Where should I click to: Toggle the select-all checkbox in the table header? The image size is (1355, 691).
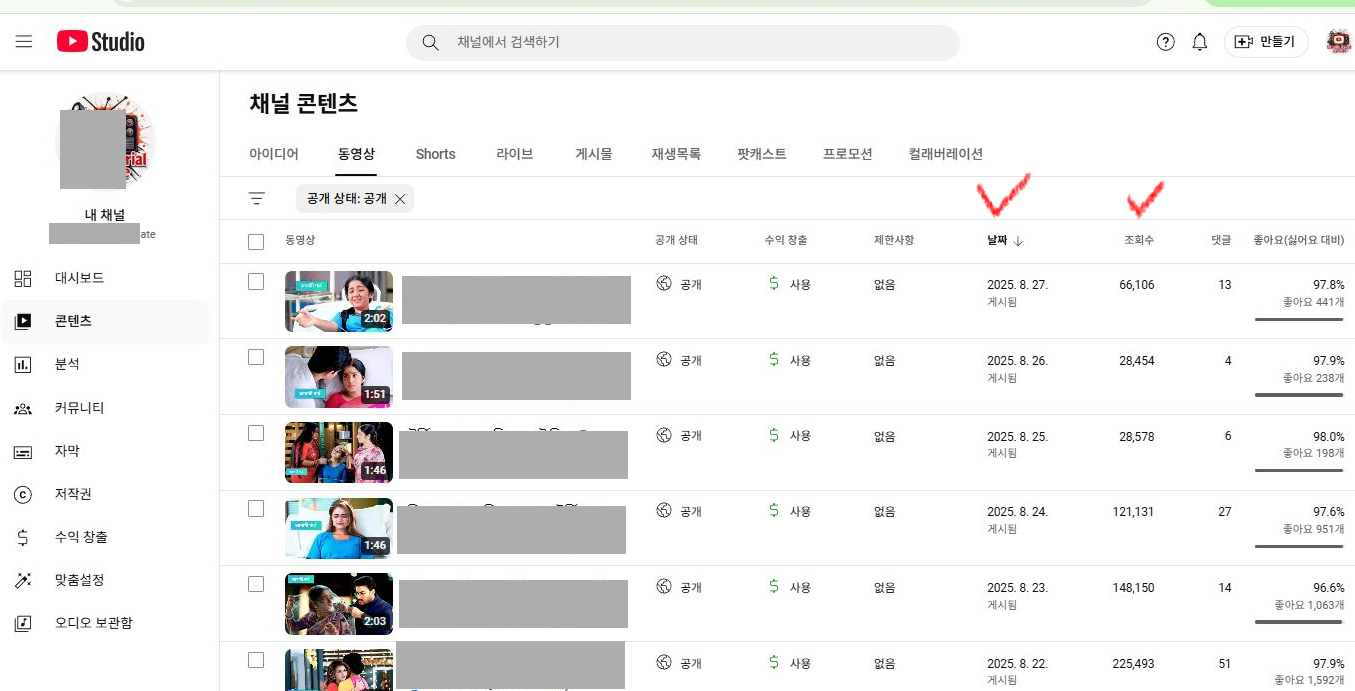coord(256,241)
